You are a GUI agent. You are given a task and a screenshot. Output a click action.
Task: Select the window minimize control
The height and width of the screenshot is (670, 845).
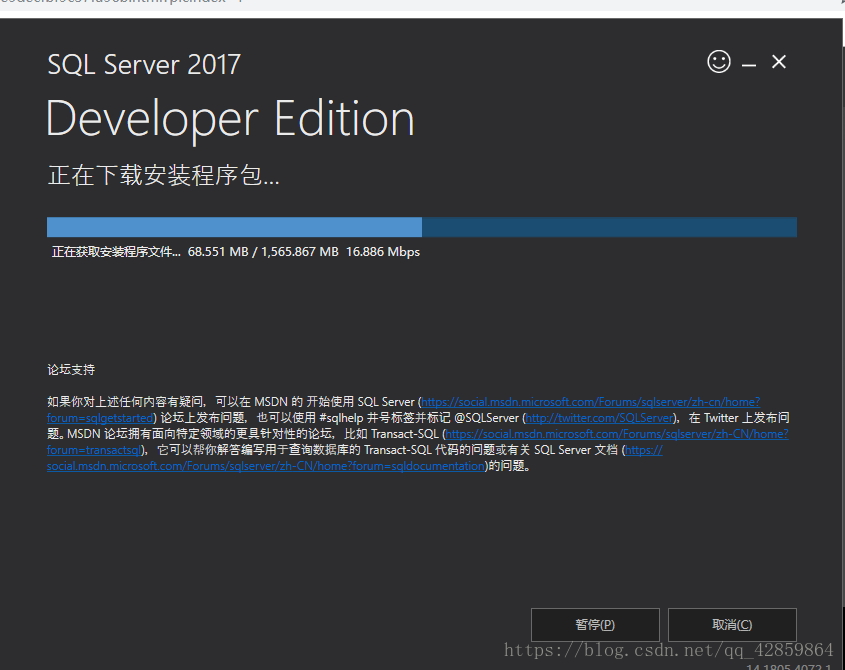pyautogui.click(x=748, y=62)
